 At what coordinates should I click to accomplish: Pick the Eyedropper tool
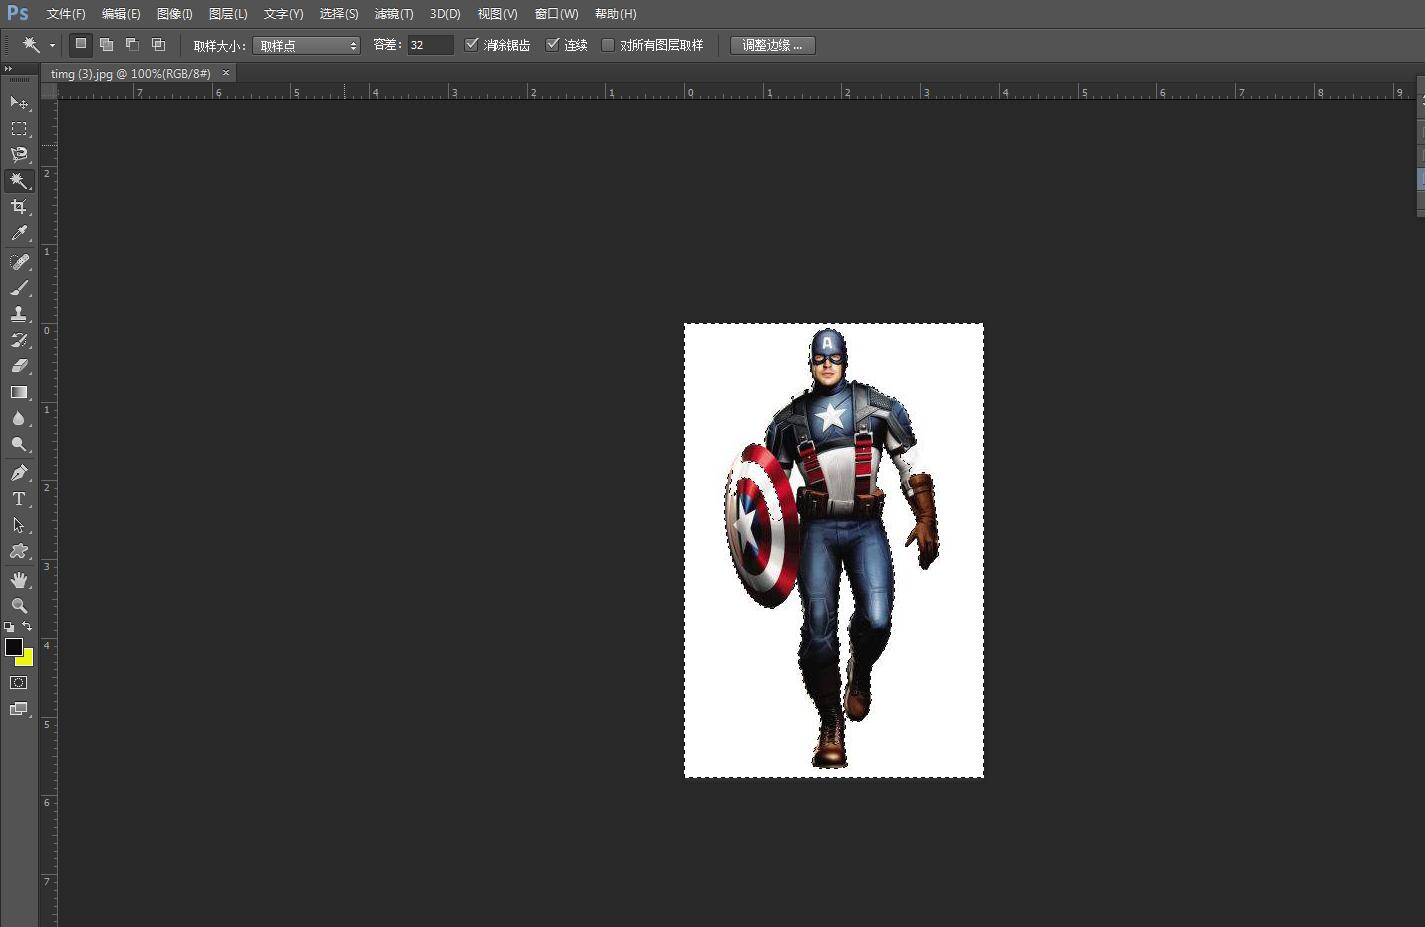coord(18,233)
